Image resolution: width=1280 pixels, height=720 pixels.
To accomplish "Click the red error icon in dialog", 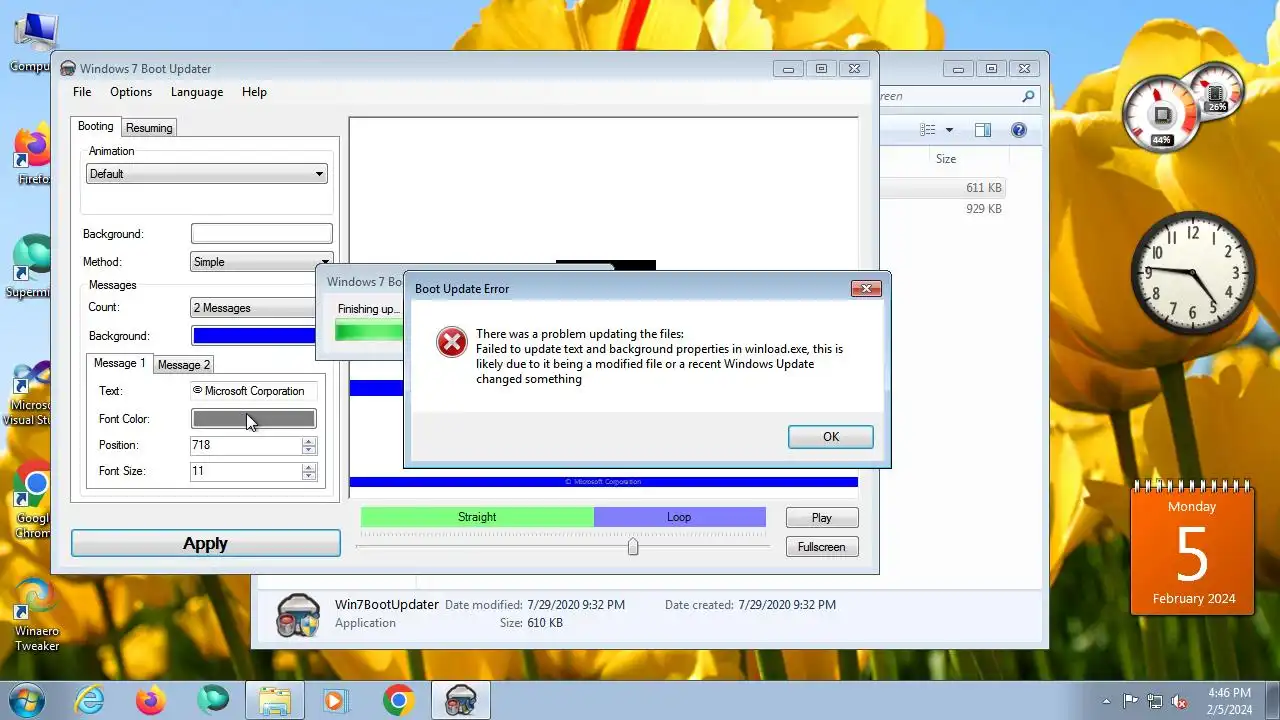I will coord(452,343).
